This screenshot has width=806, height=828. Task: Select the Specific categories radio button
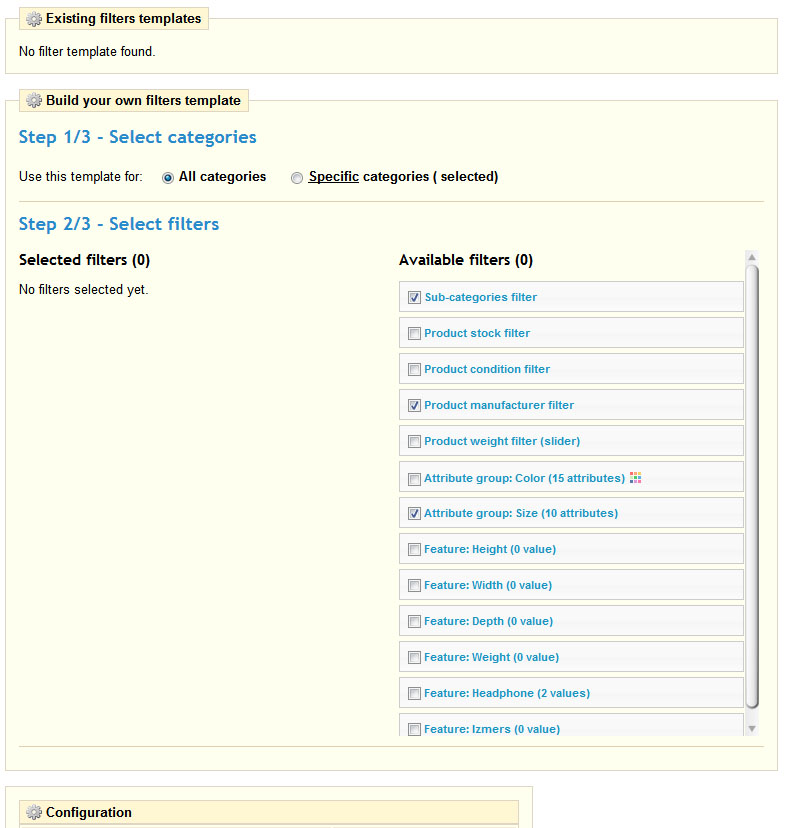pos(297,178)
